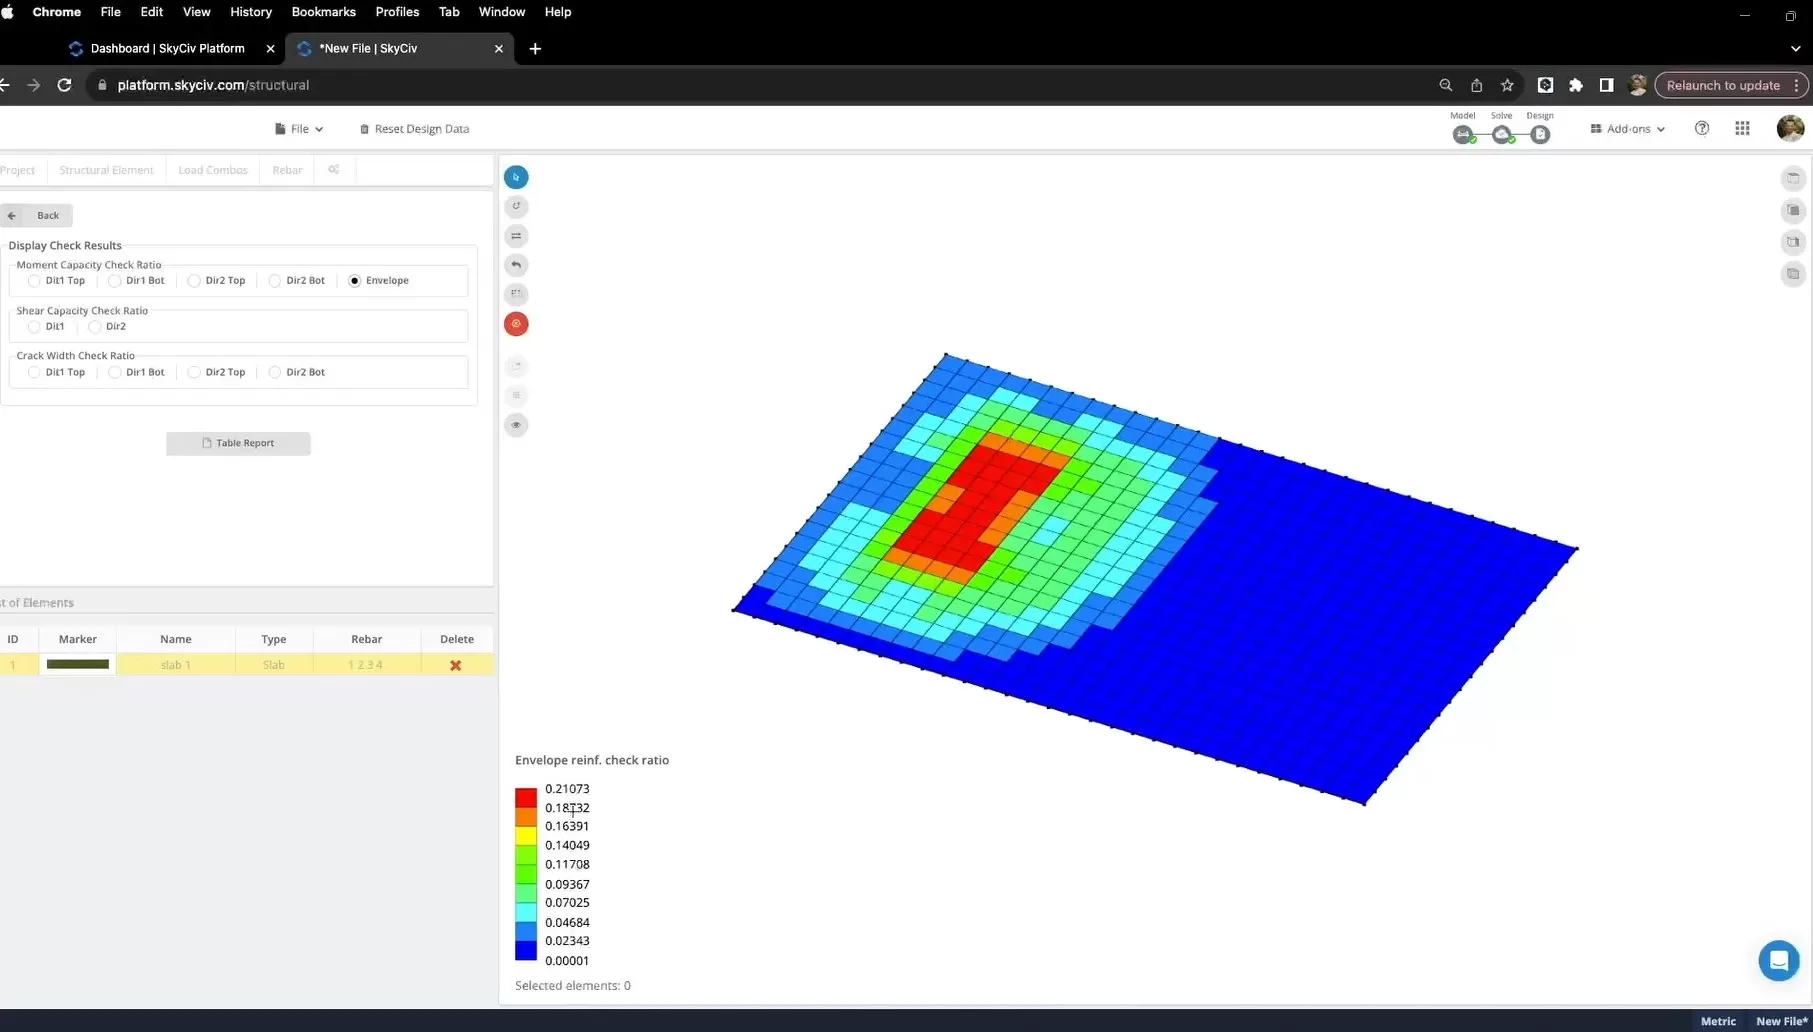The image size is (1813, 1032).
Task: Select Dir2 Bot crack width radio
Action: click(x=275, y=372)
